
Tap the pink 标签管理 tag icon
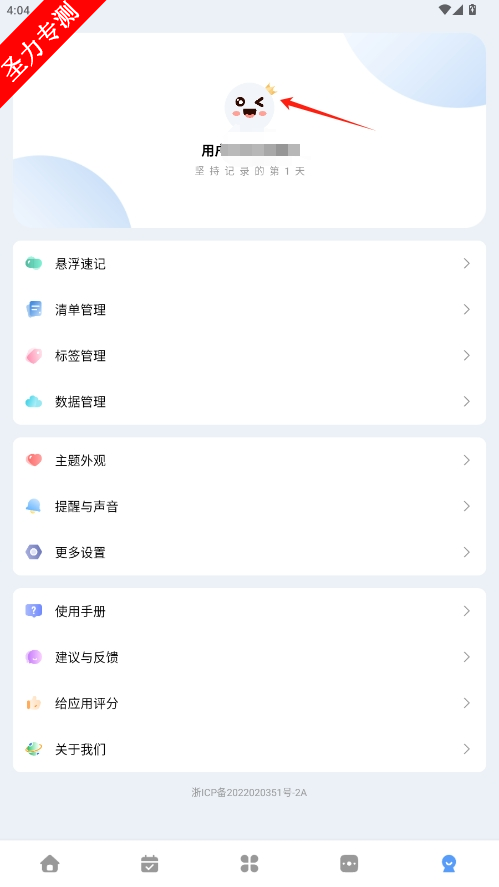click(34, 356)
